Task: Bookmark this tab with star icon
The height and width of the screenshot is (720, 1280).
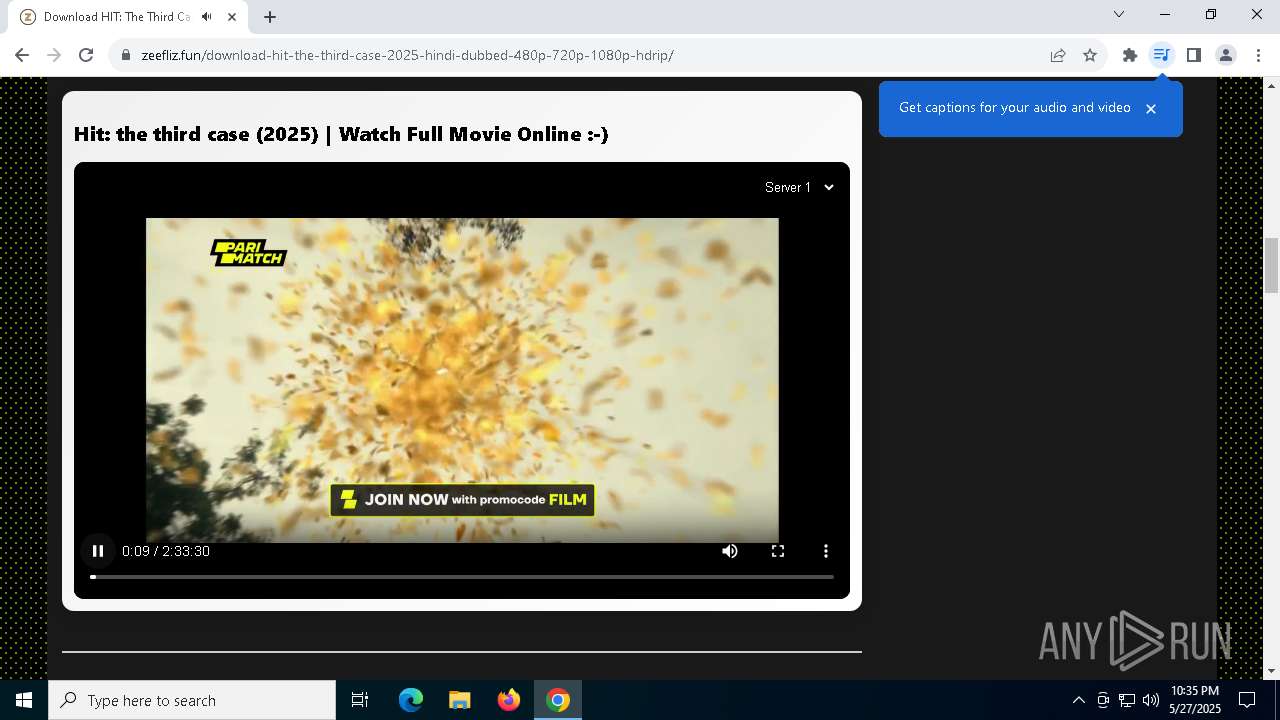Action: click(x=1090, y=55)
